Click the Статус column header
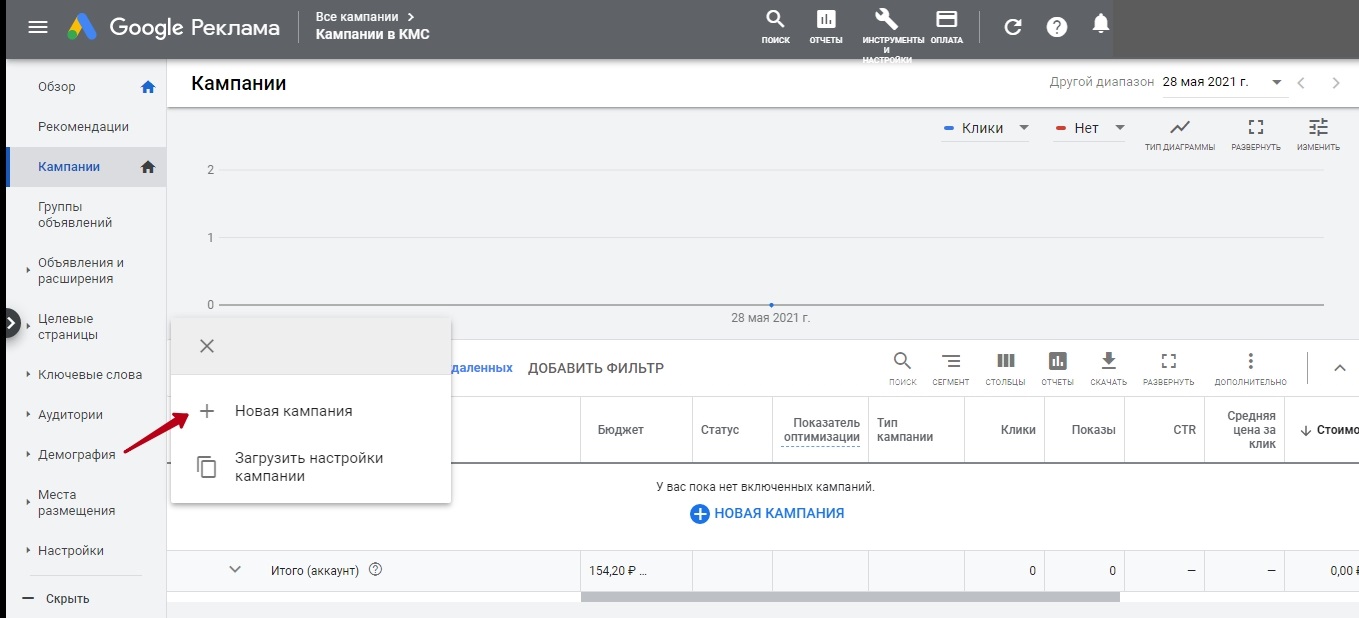This screenshot has width=1359, height=618. click(720, 430)
